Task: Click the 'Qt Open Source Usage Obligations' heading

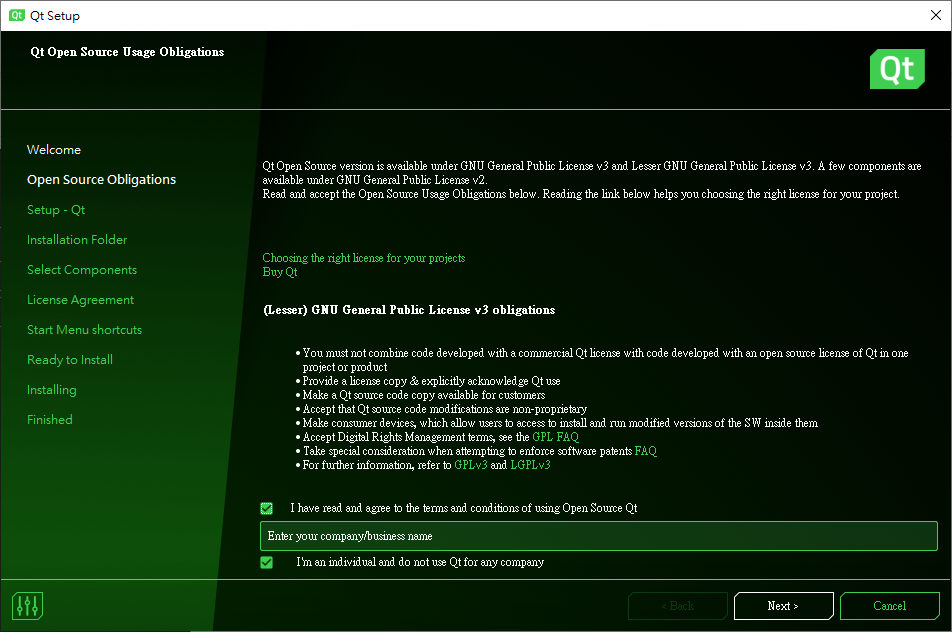Action: coord(128,52)
